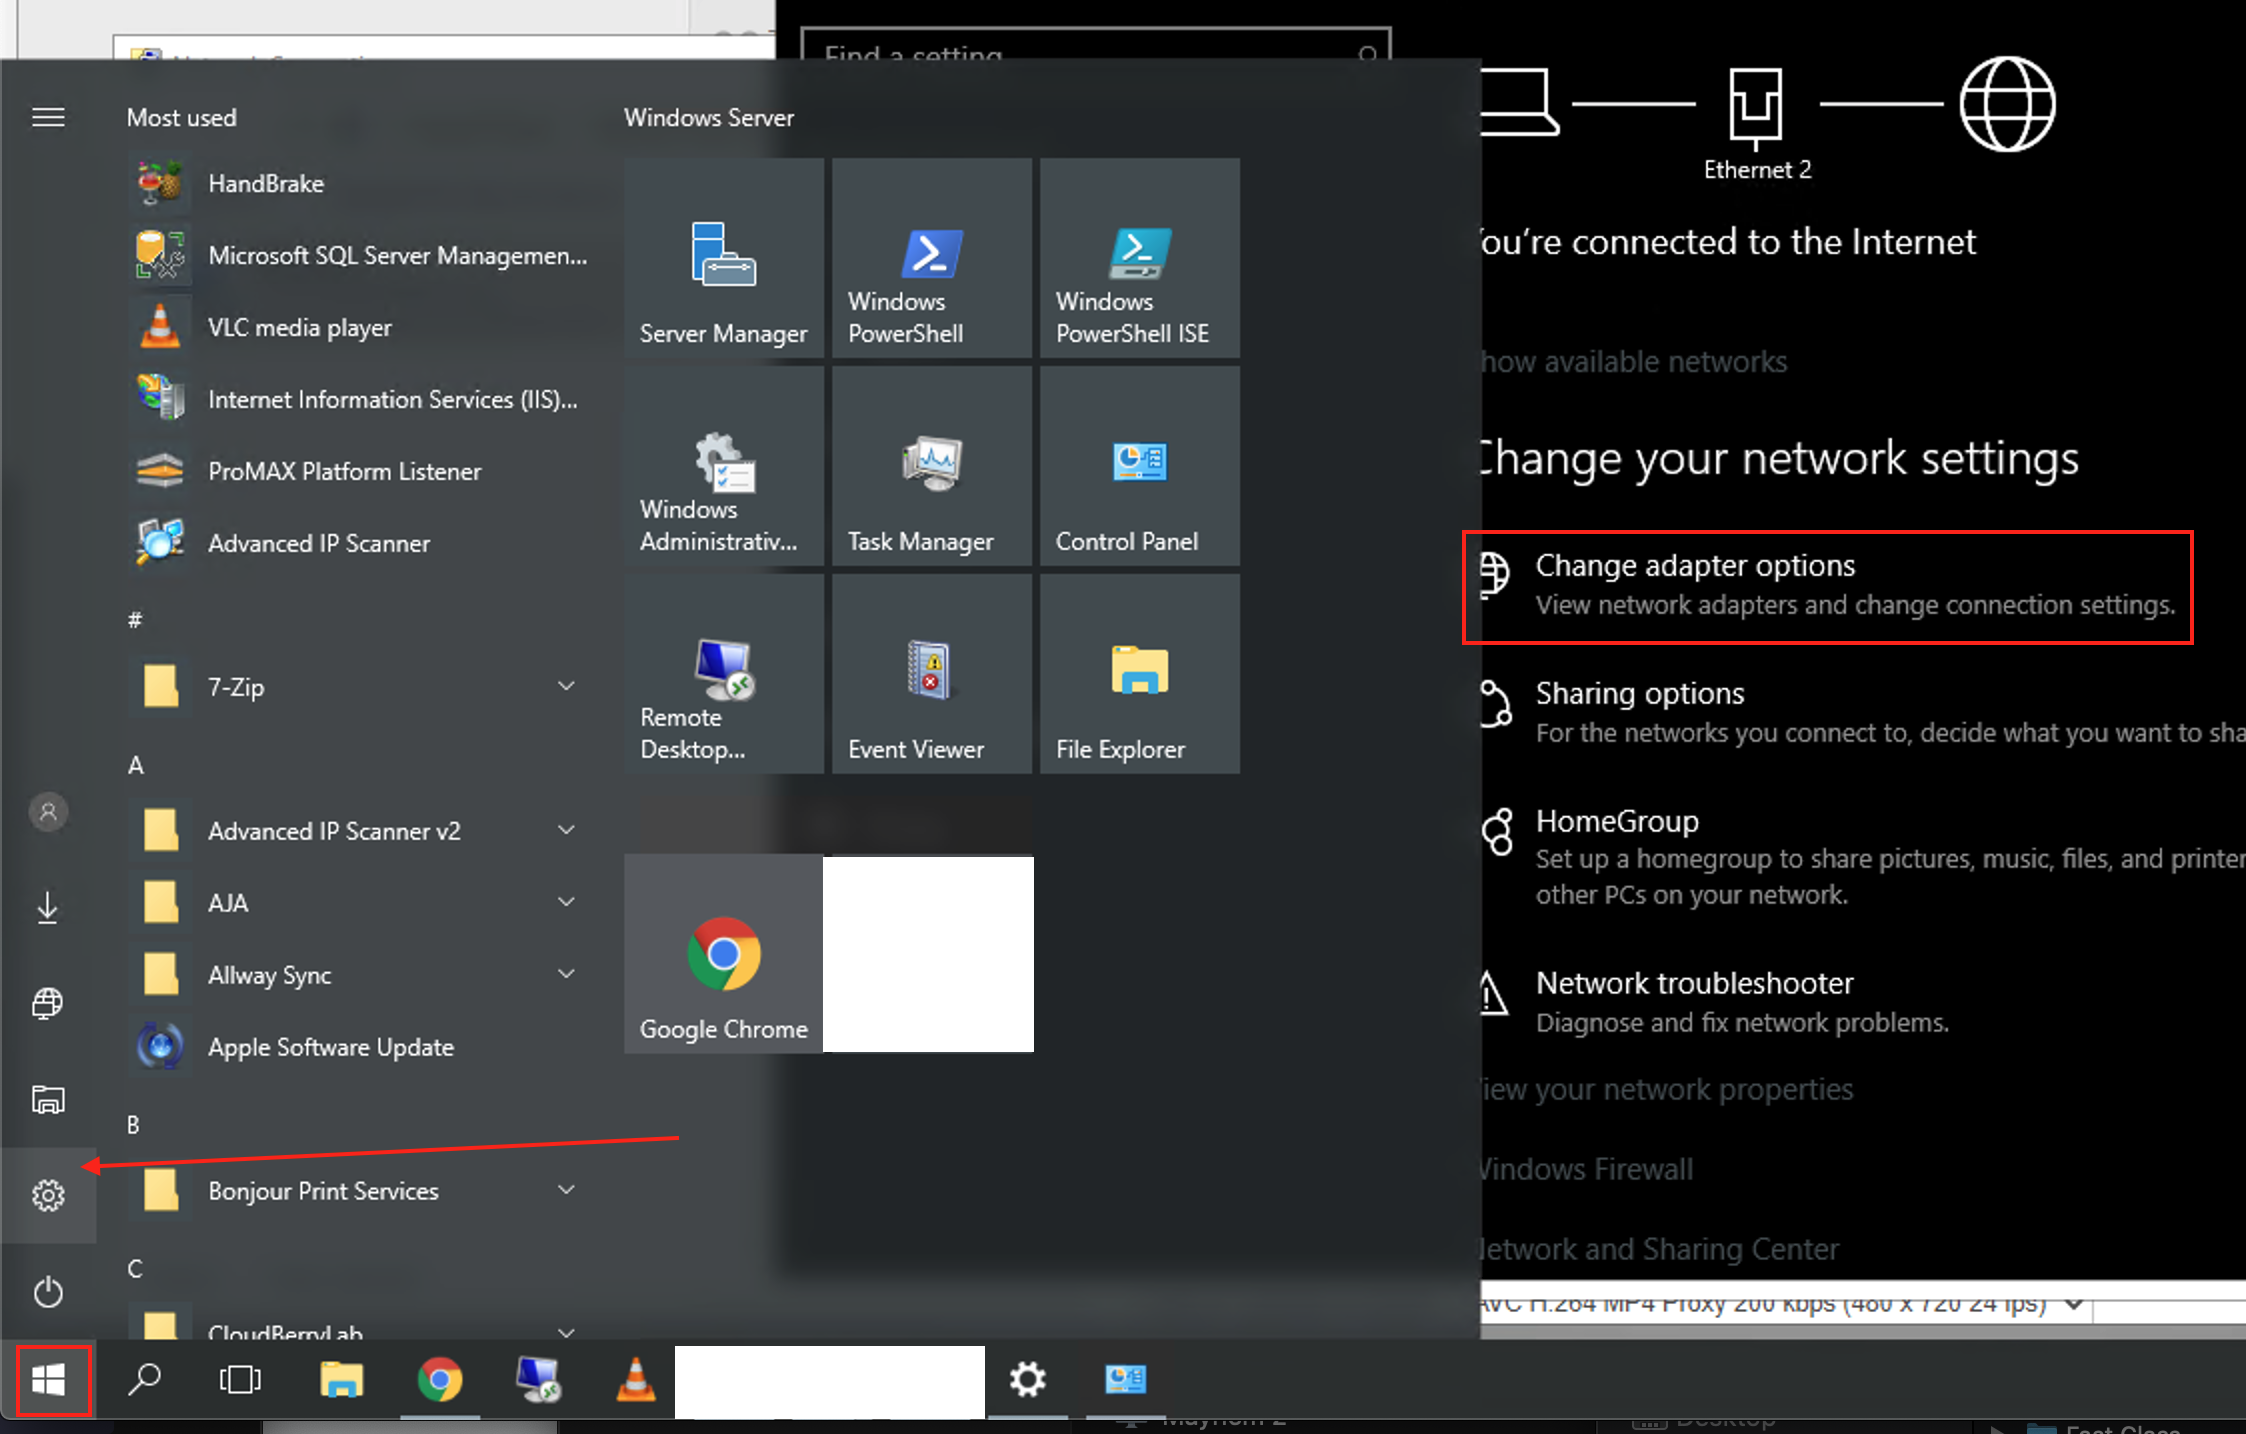The height and width of the screenshot is (1434, 2246).
Task: Open Downloads icon in Start sidebar
Action: click(48, 907)
